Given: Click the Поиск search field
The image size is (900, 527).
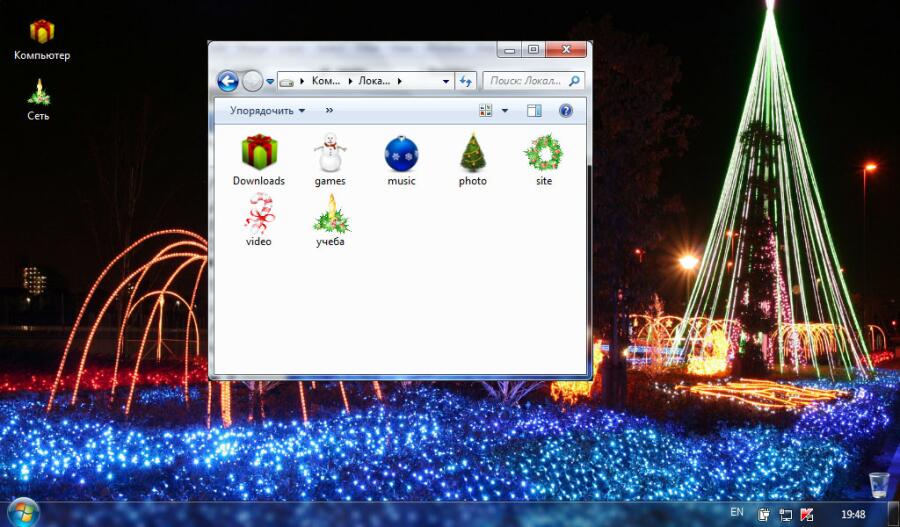Looking at the screenshot, I should tap(528, 81).
